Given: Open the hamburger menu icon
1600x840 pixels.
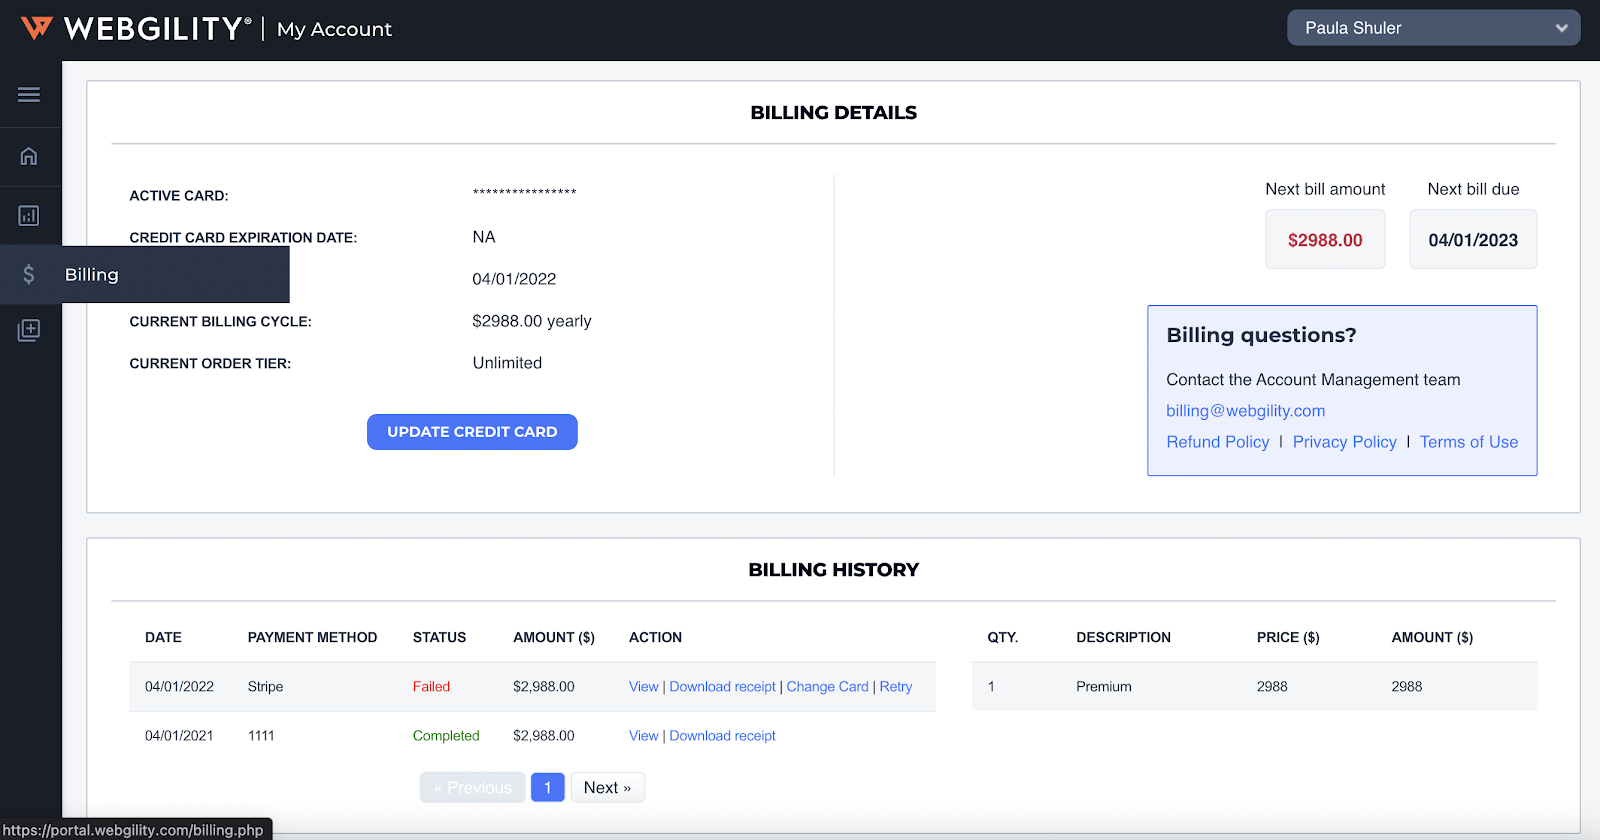Looking at the screenshot, I should [x=29, y=95].
